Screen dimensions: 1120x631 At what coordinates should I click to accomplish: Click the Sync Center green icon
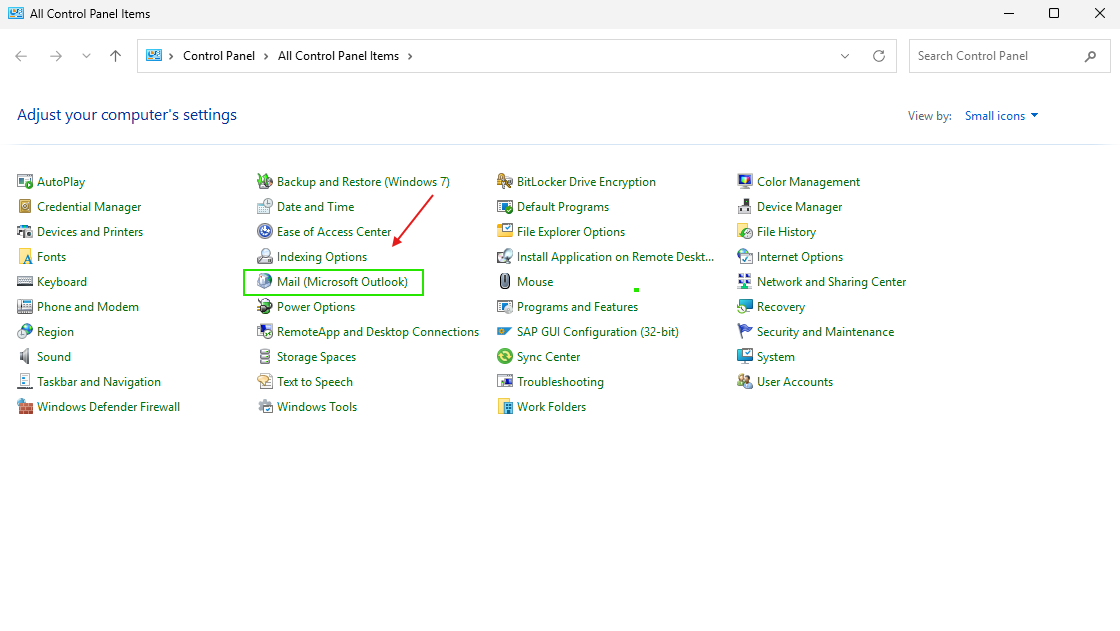[504, 357]
